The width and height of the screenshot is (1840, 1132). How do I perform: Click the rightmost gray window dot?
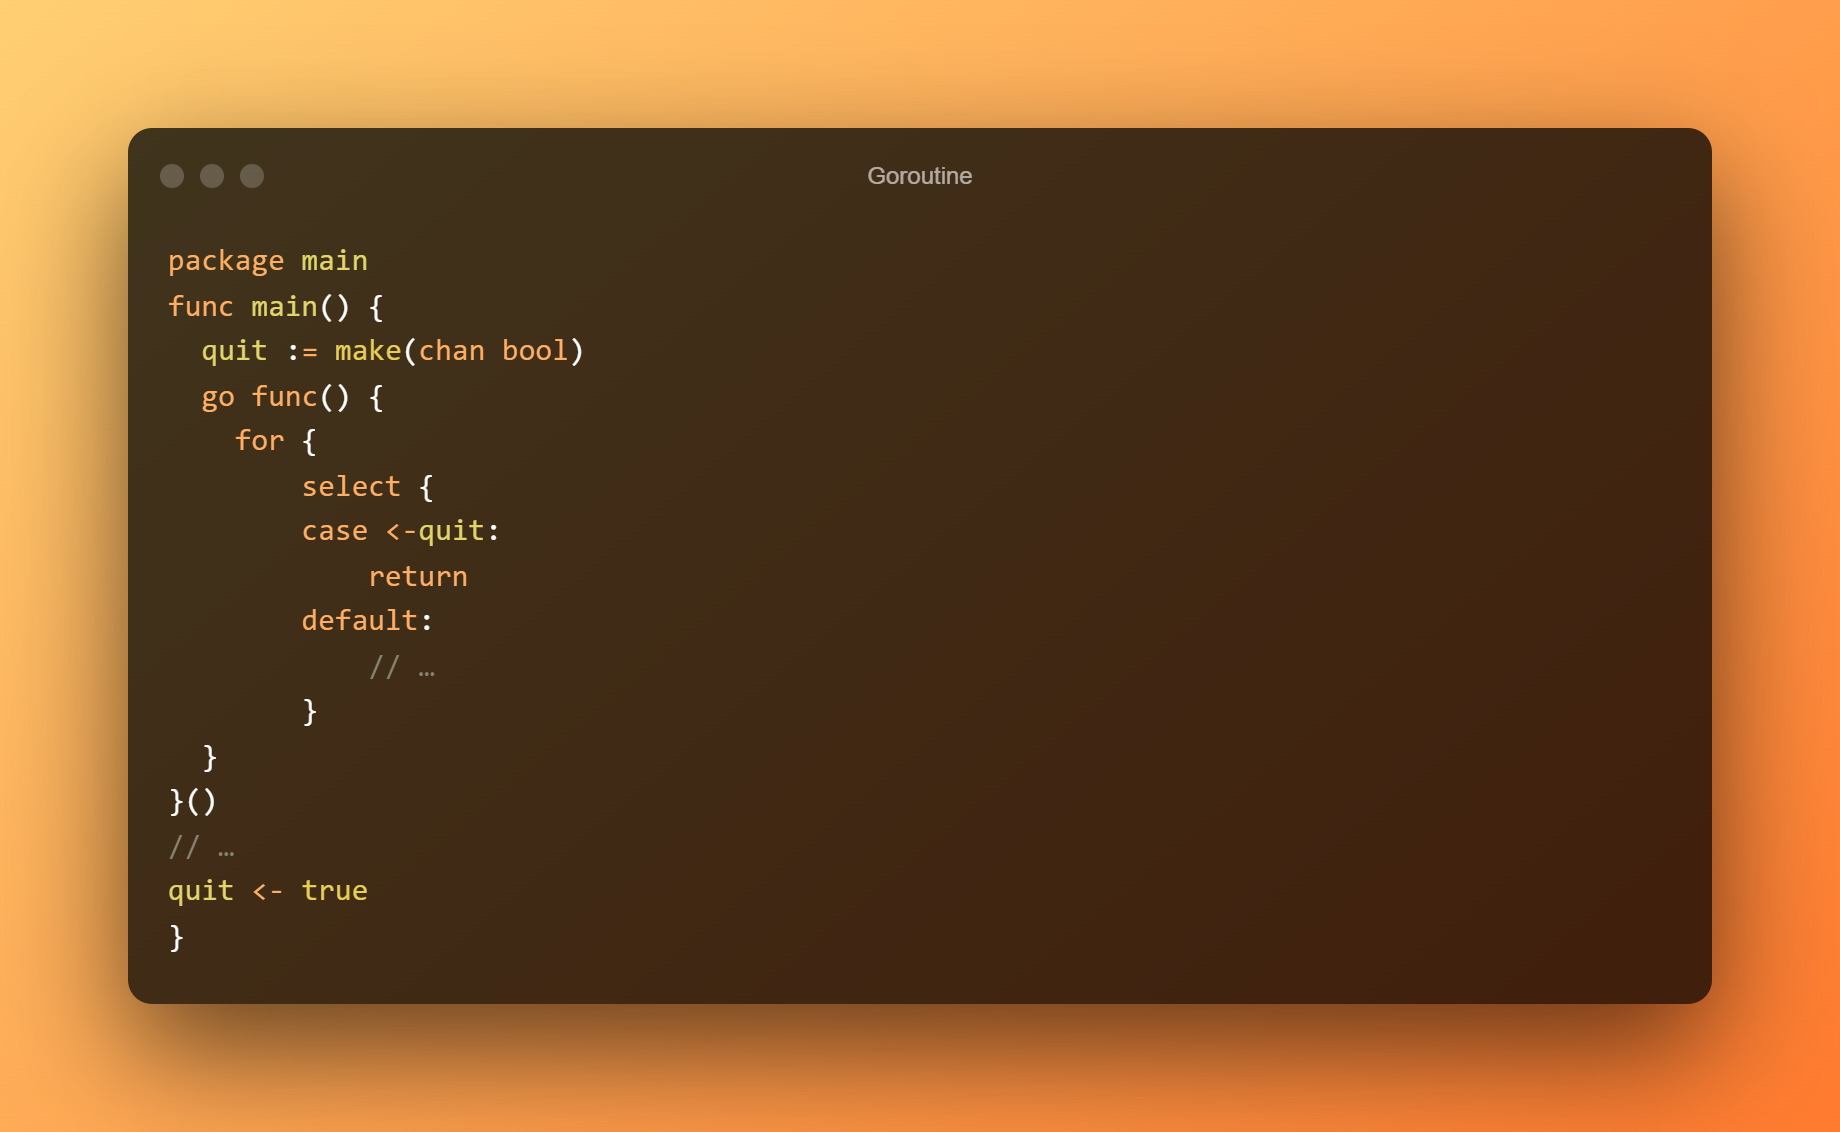coord(252,176)
